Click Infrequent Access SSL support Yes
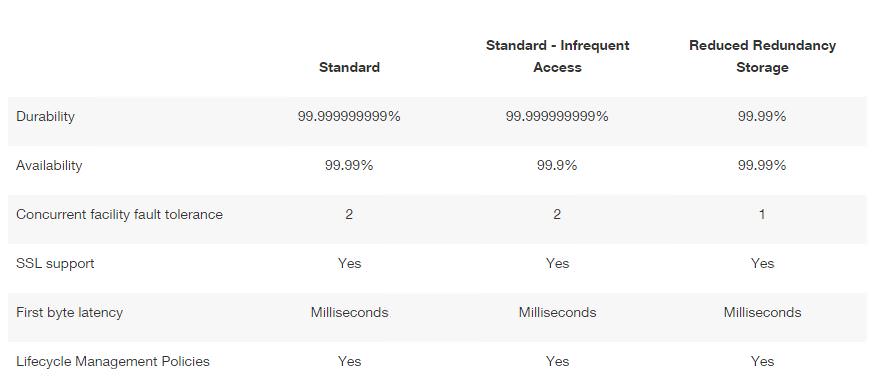 (x=557, y=264)
